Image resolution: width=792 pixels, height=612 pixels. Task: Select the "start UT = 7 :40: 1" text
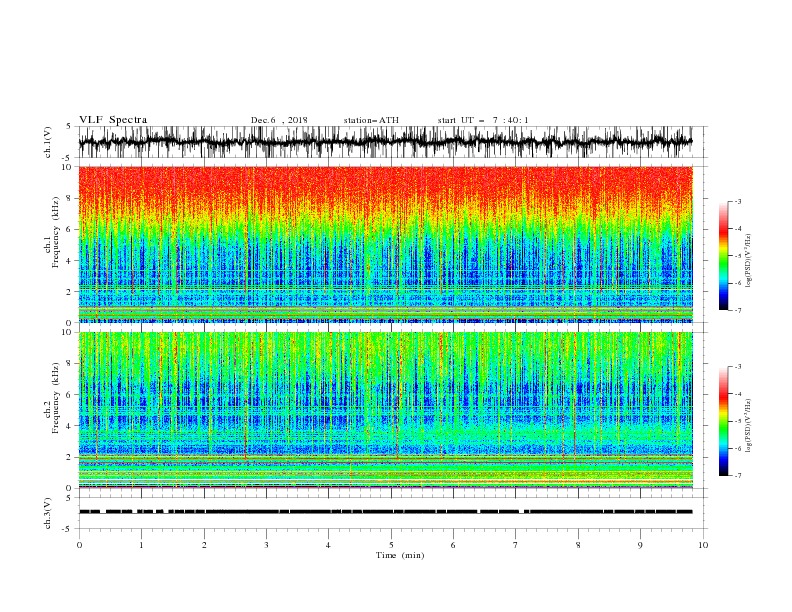pos(483,120)
